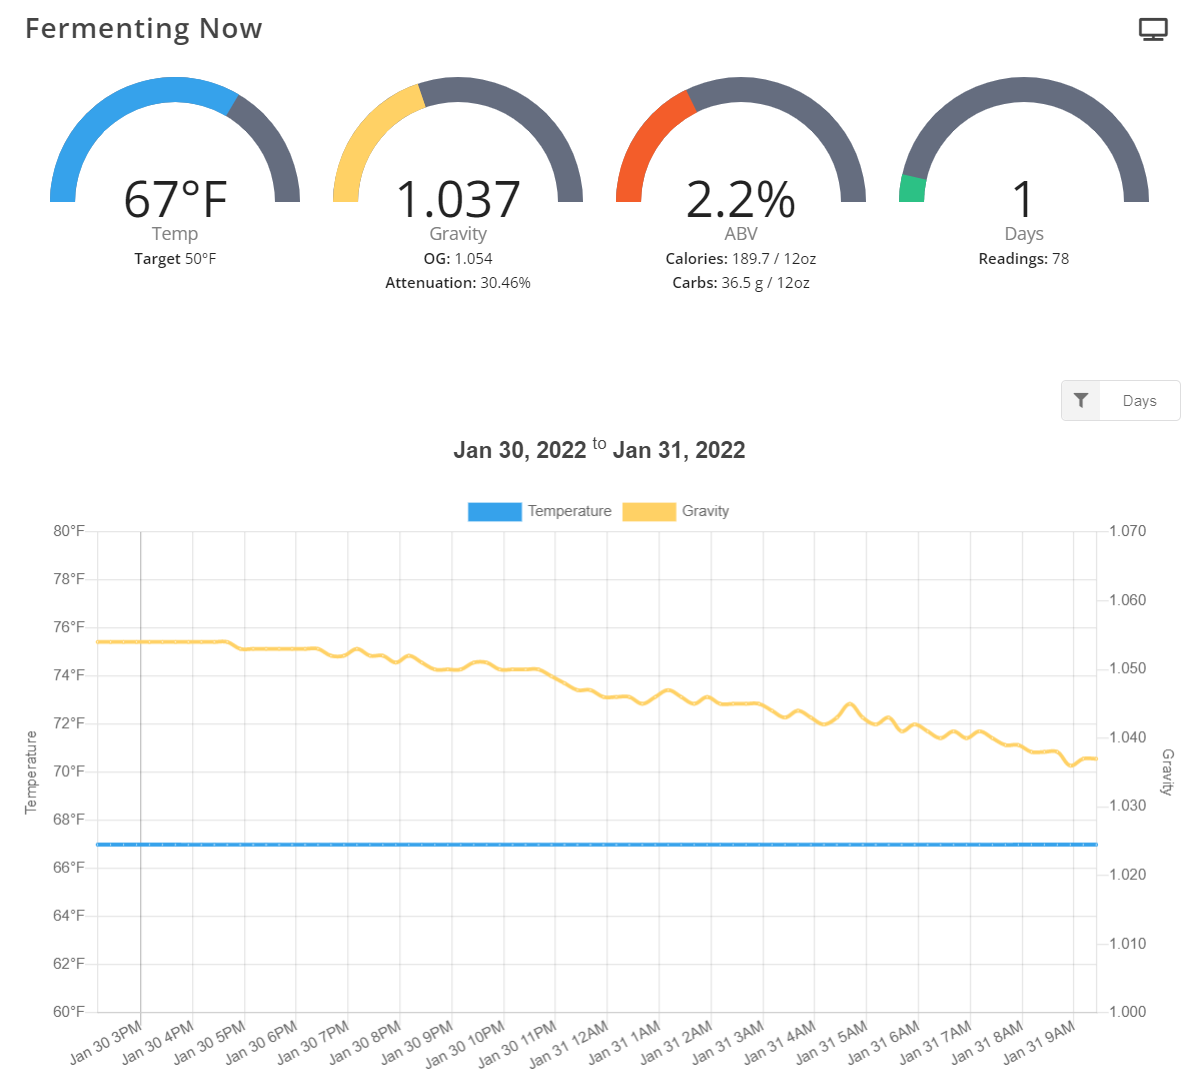This screenshot has height=1084, width=1197.
Task: Click the Jan 30 3PM axis label
Action: pyautogui.click(x=106, y=1042)
